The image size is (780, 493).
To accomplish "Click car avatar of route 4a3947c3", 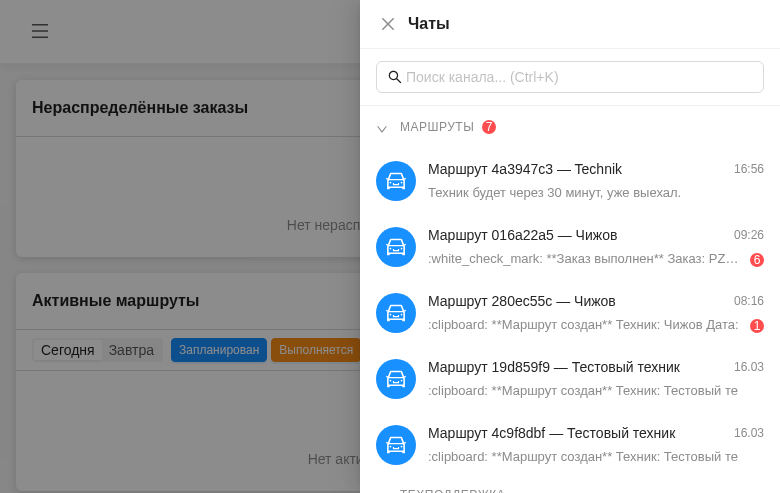I will click(x=396, y=181).
